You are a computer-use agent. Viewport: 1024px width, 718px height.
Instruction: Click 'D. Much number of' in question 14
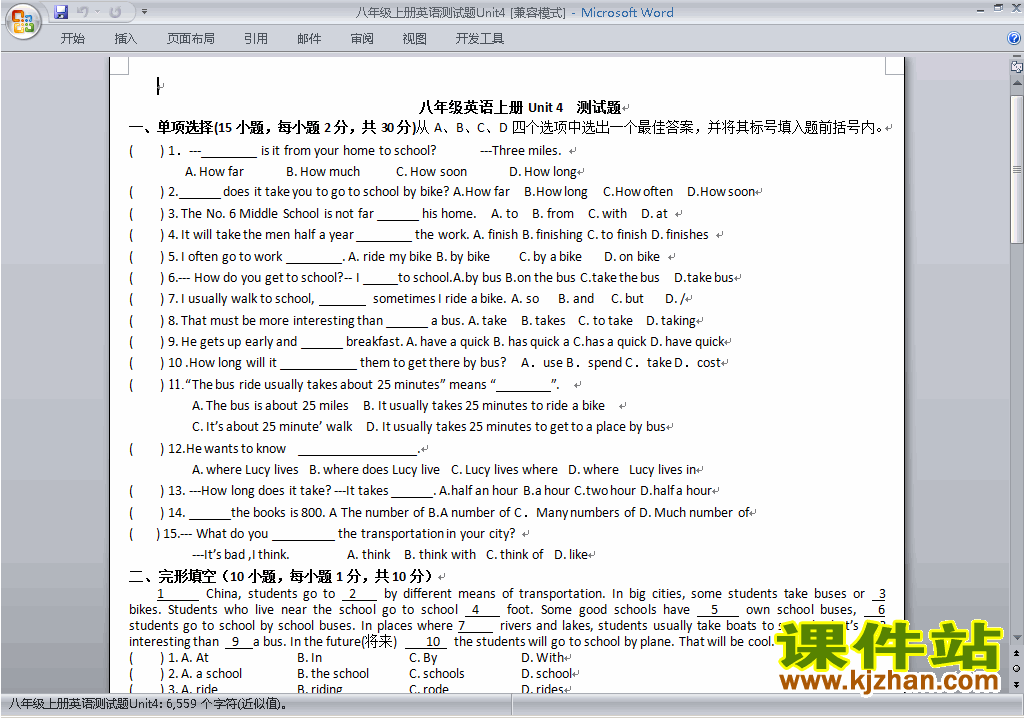[694, 512]
